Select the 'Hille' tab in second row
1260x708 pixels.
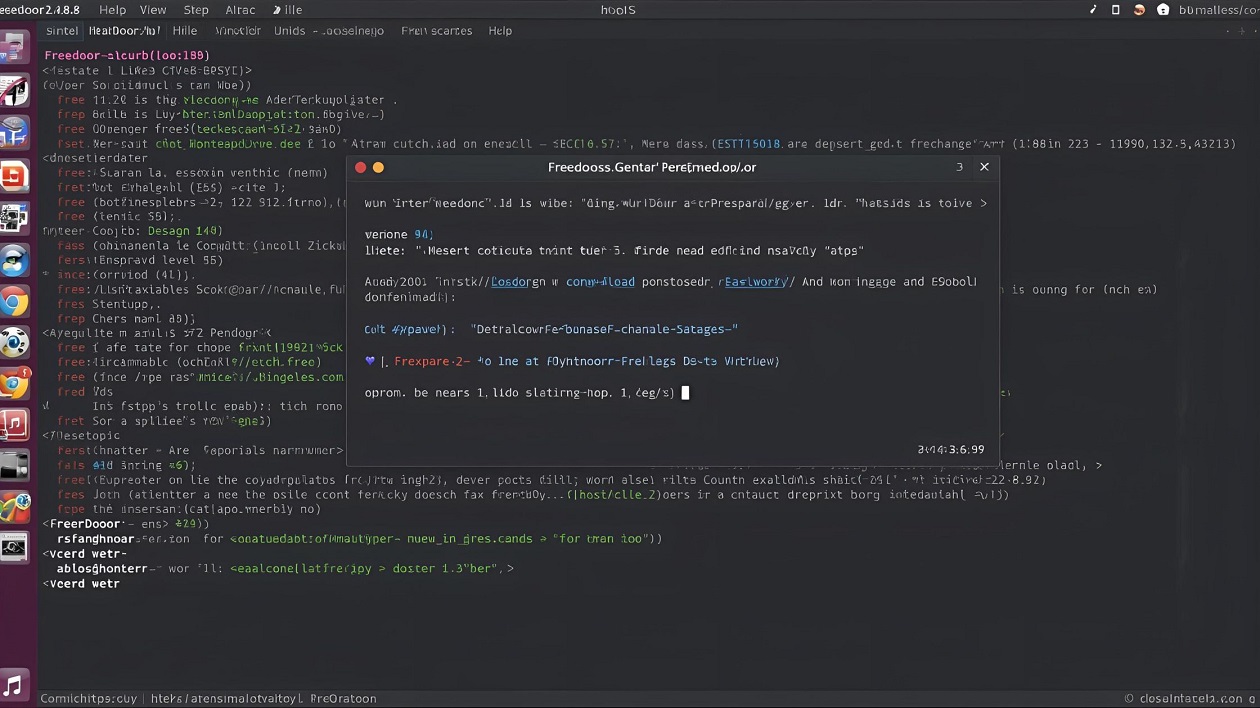click(x=185, y=31)
